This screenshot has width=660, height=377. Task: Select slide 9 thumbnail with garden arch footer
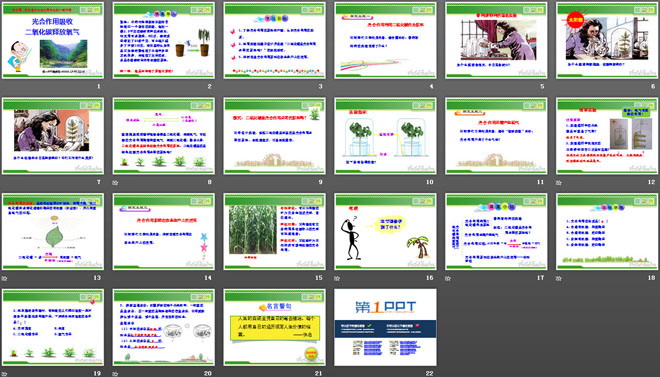[274, 136]
